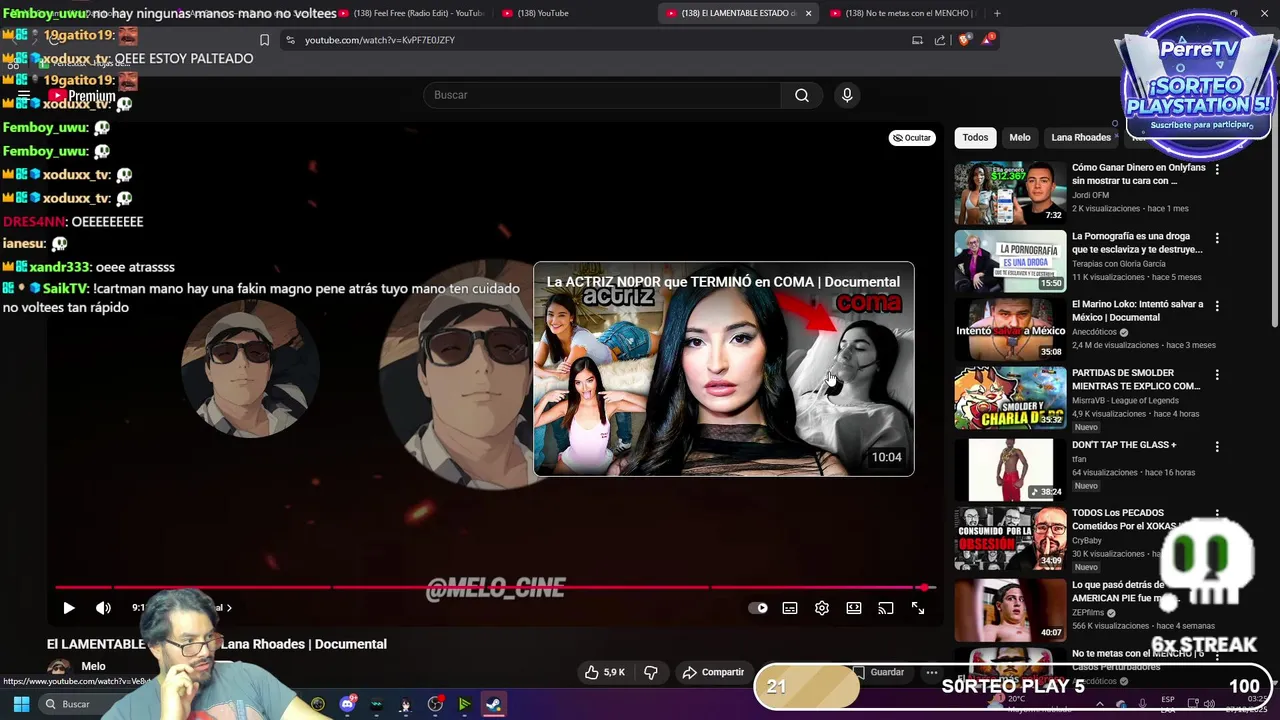Save the video with Guardar

(x=879, y=673)
